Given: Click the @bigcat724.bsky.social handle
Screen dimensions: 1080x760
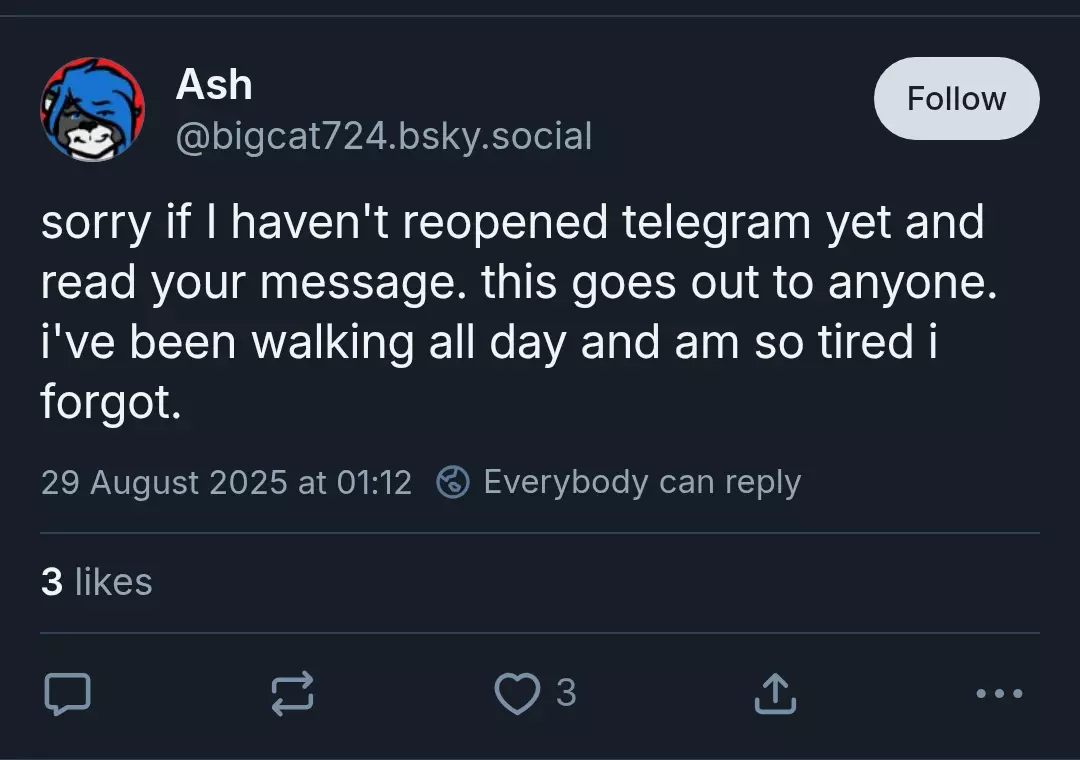Looking at the screenshot, I should tap(384, 136).
